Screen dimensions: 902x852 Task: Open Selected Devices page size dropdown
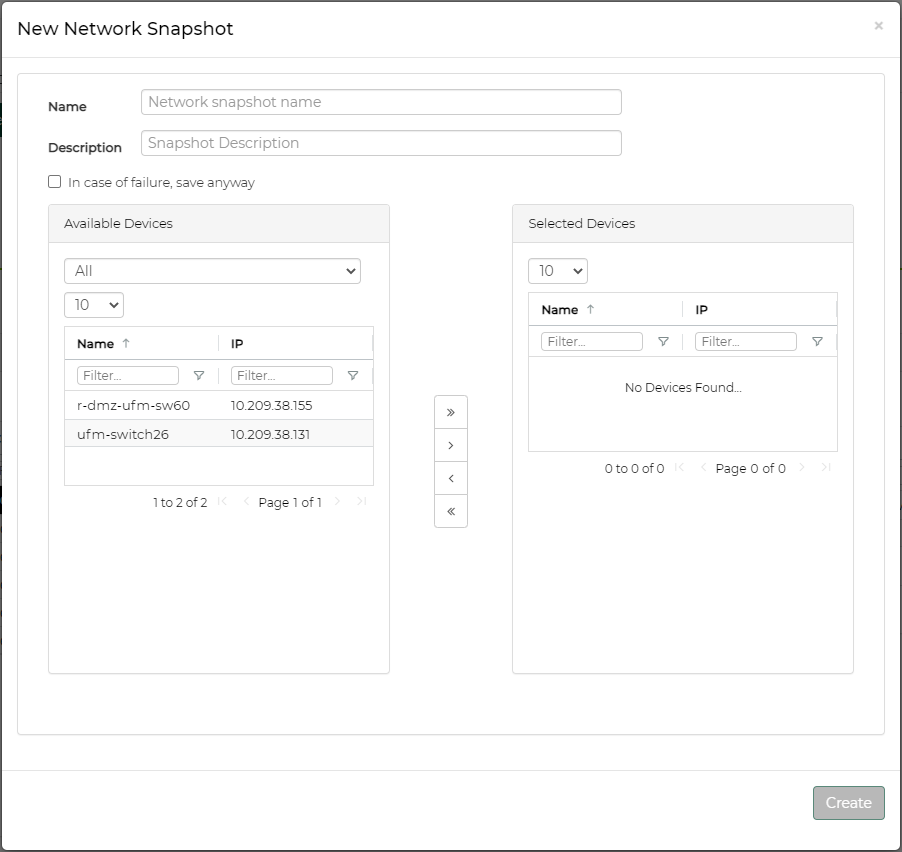(x=558, y=271)
